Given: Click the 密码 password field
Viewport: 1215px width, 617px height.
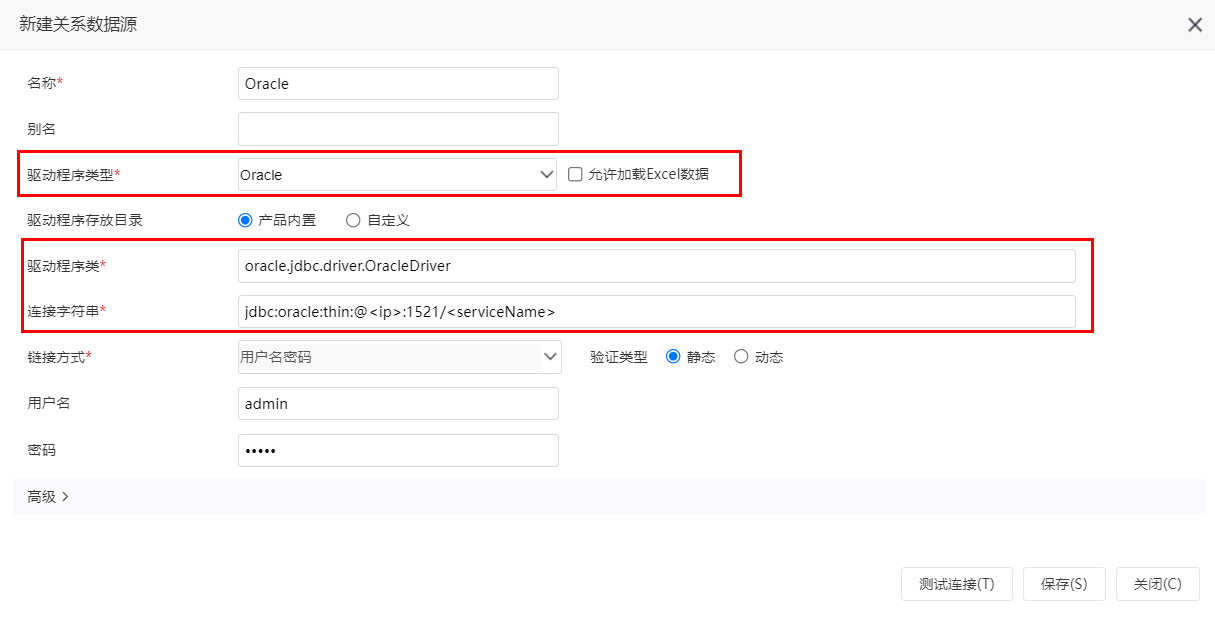Looking at the screenshot, I should (x=398, y=450).
